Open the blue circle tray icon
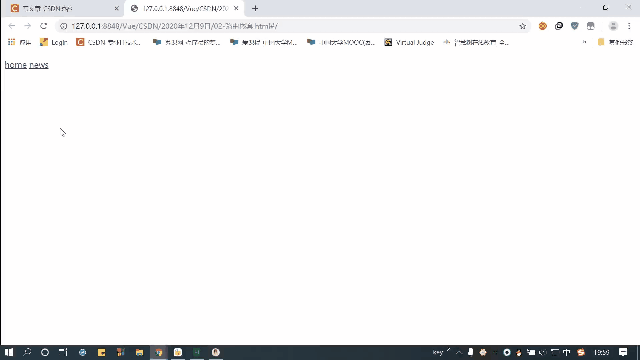This screenshot has width=640, height=360. coord(507,352)
